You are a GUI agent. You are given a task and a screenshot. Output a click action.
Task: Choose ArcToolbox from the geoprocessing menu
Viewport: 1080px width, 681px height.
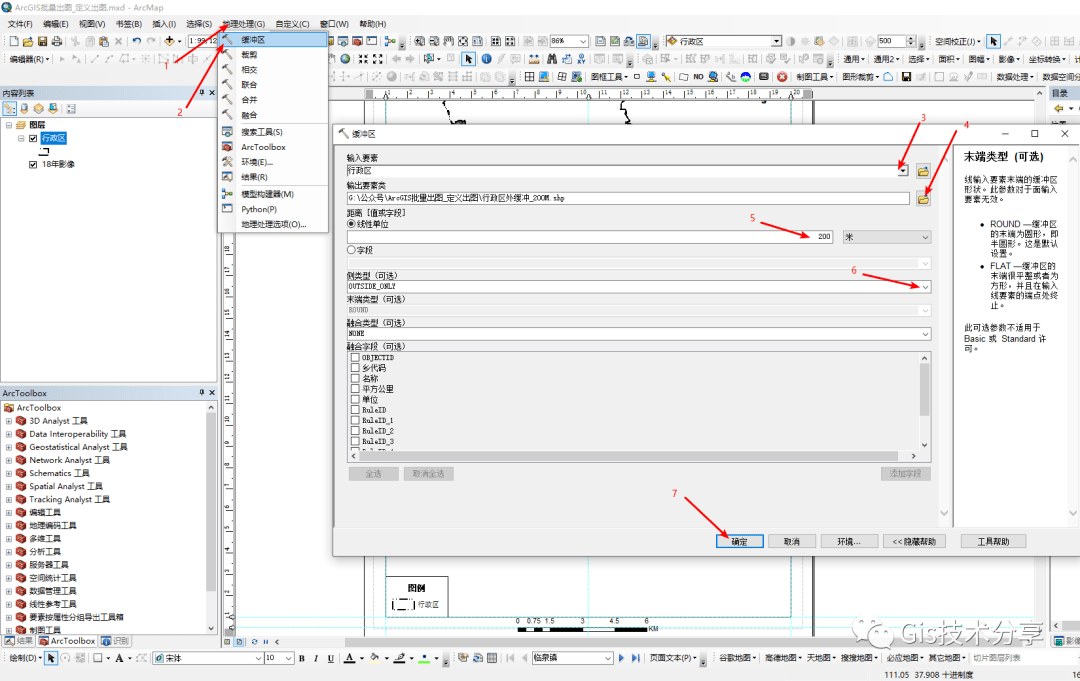[273, 147]
